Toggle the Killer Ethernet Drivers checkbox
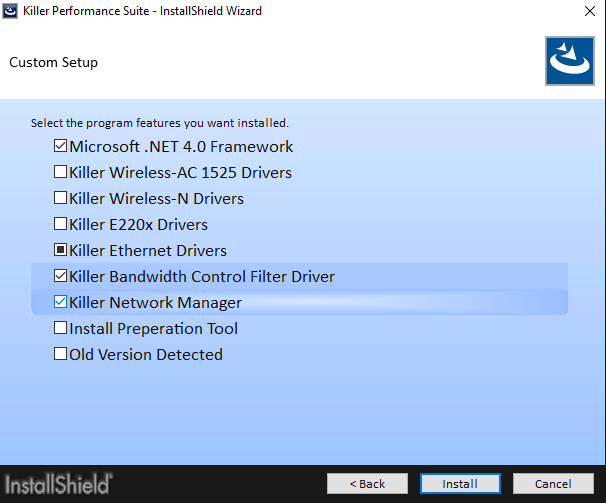The image size is (606, 503). coord(60,250)
